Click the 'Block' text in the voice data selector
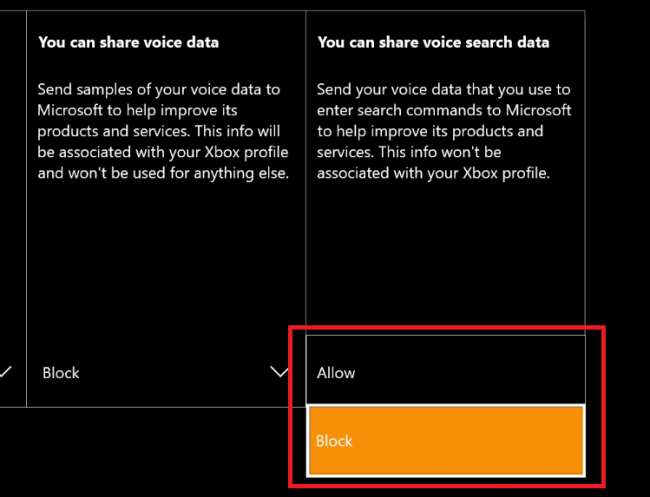Image resolution: width=650 pixels, height=497 pixels. (61, 373)
